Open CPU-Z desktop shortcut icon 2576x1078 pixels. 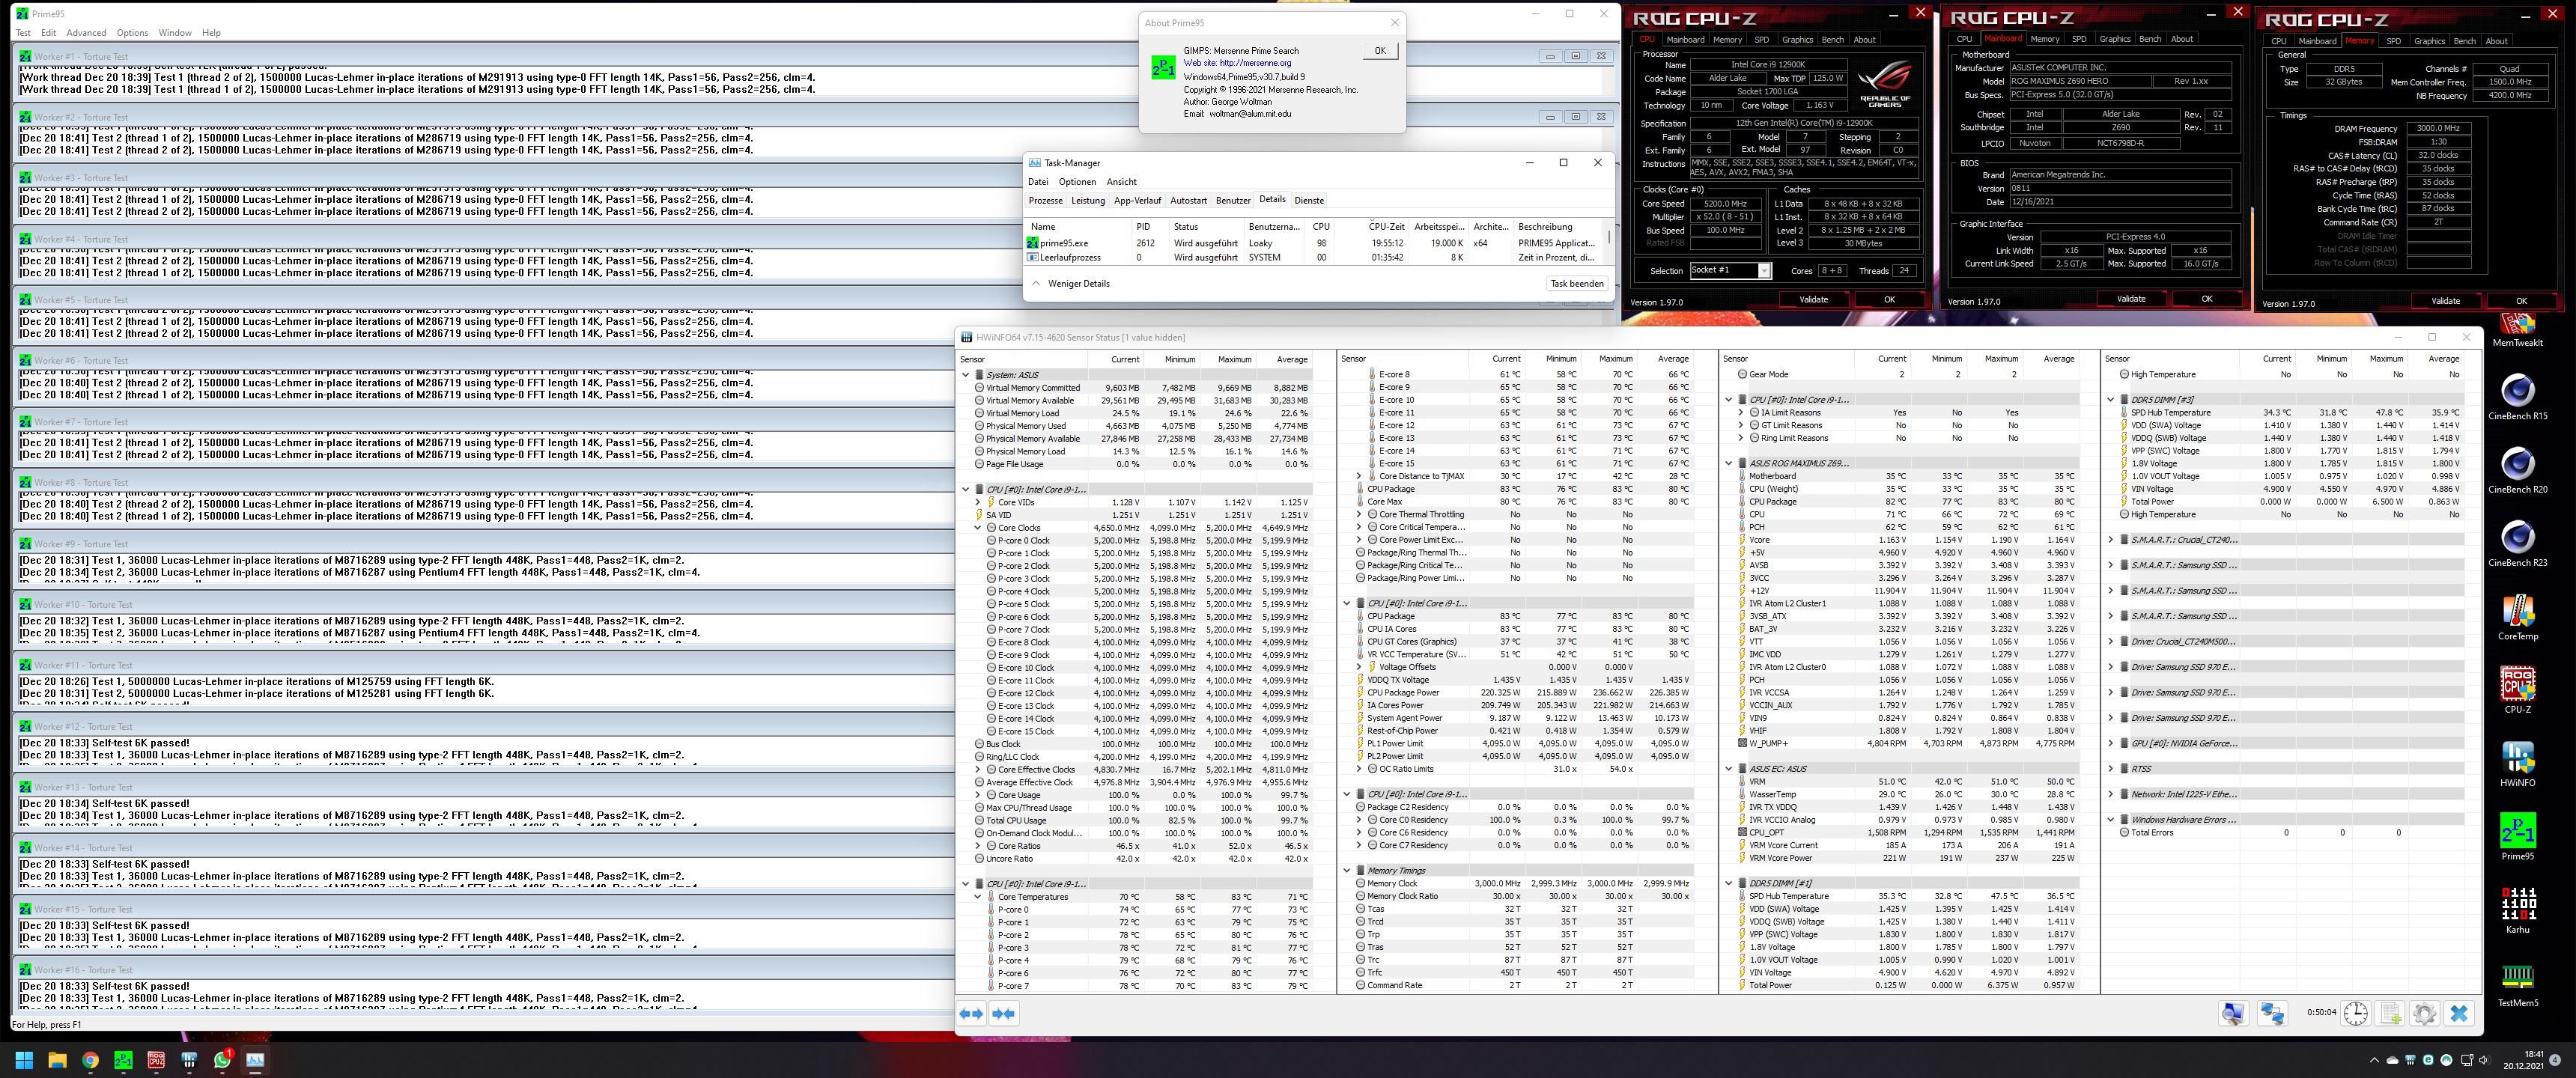2517,690
